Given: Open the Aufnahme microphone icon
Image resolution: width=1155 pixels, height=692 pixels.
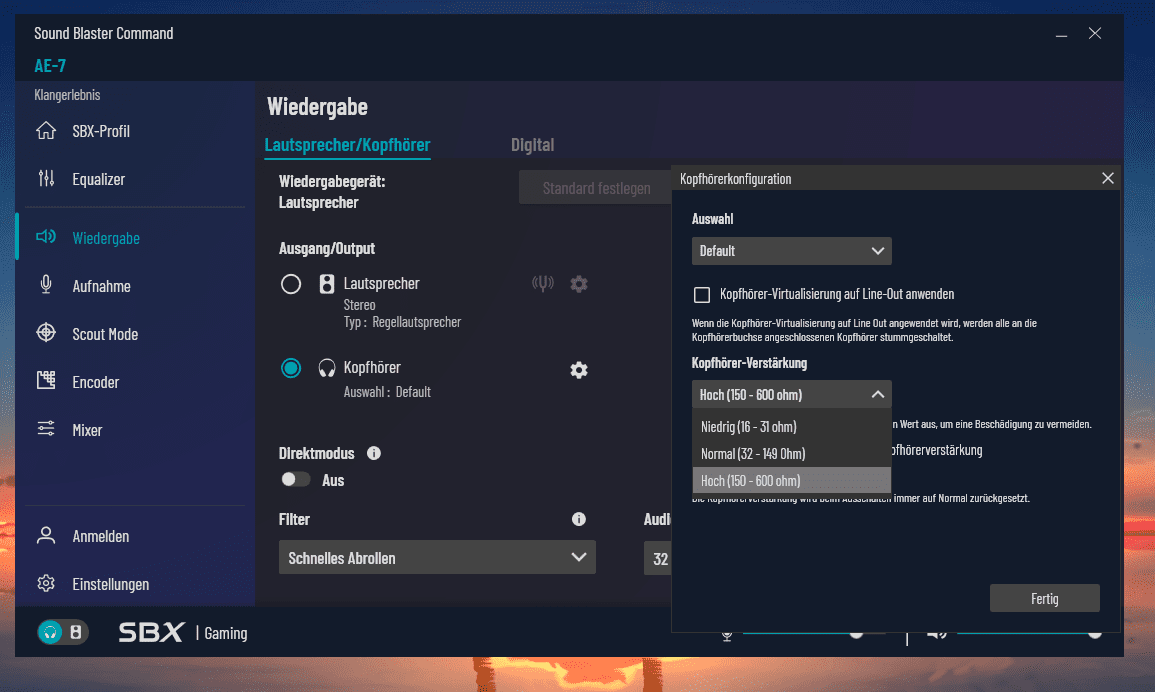Looking at the screenshot, I should 46,284.
